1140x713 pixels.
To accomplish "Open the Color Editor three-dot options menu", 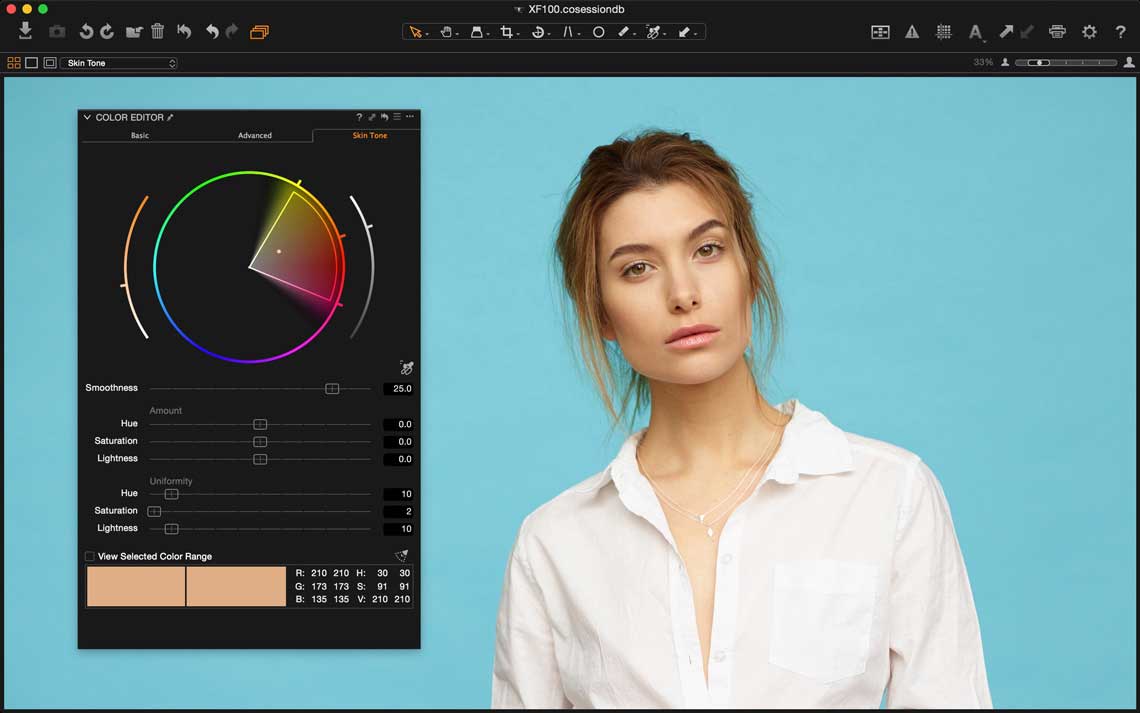I will coord(409,117).
